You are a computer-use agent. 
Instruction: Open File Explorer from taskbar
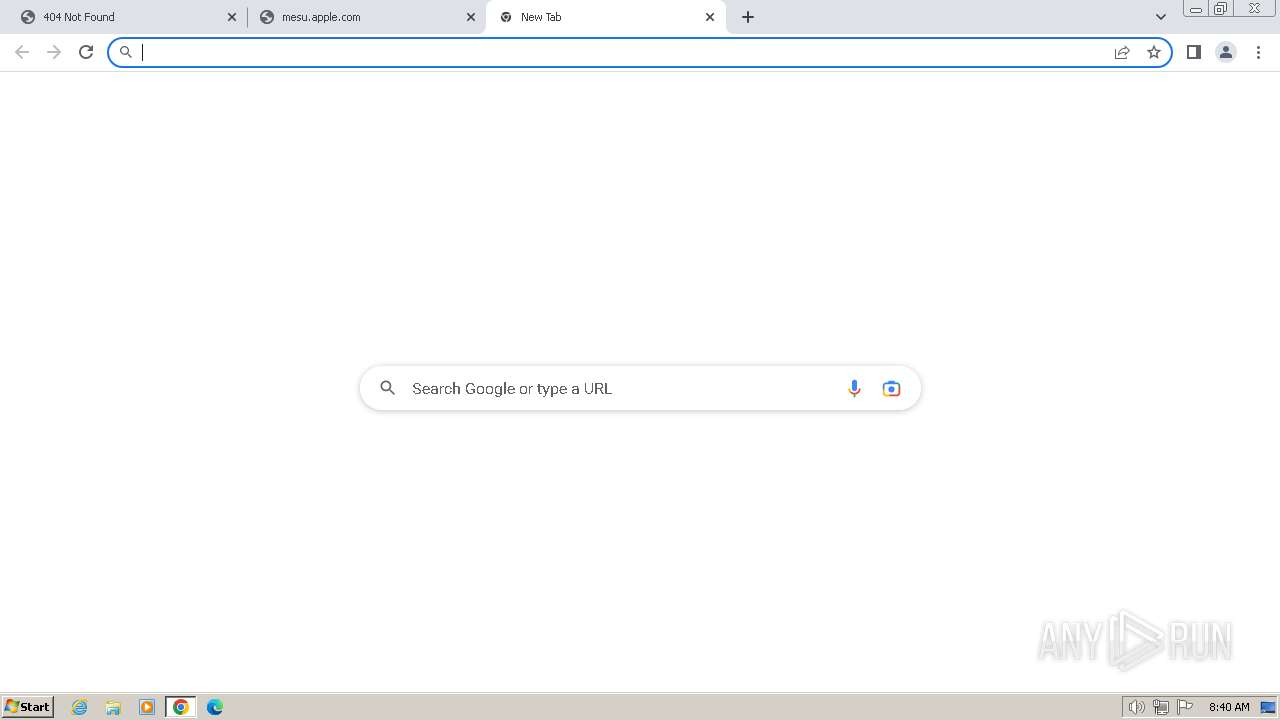click(113, 707)
